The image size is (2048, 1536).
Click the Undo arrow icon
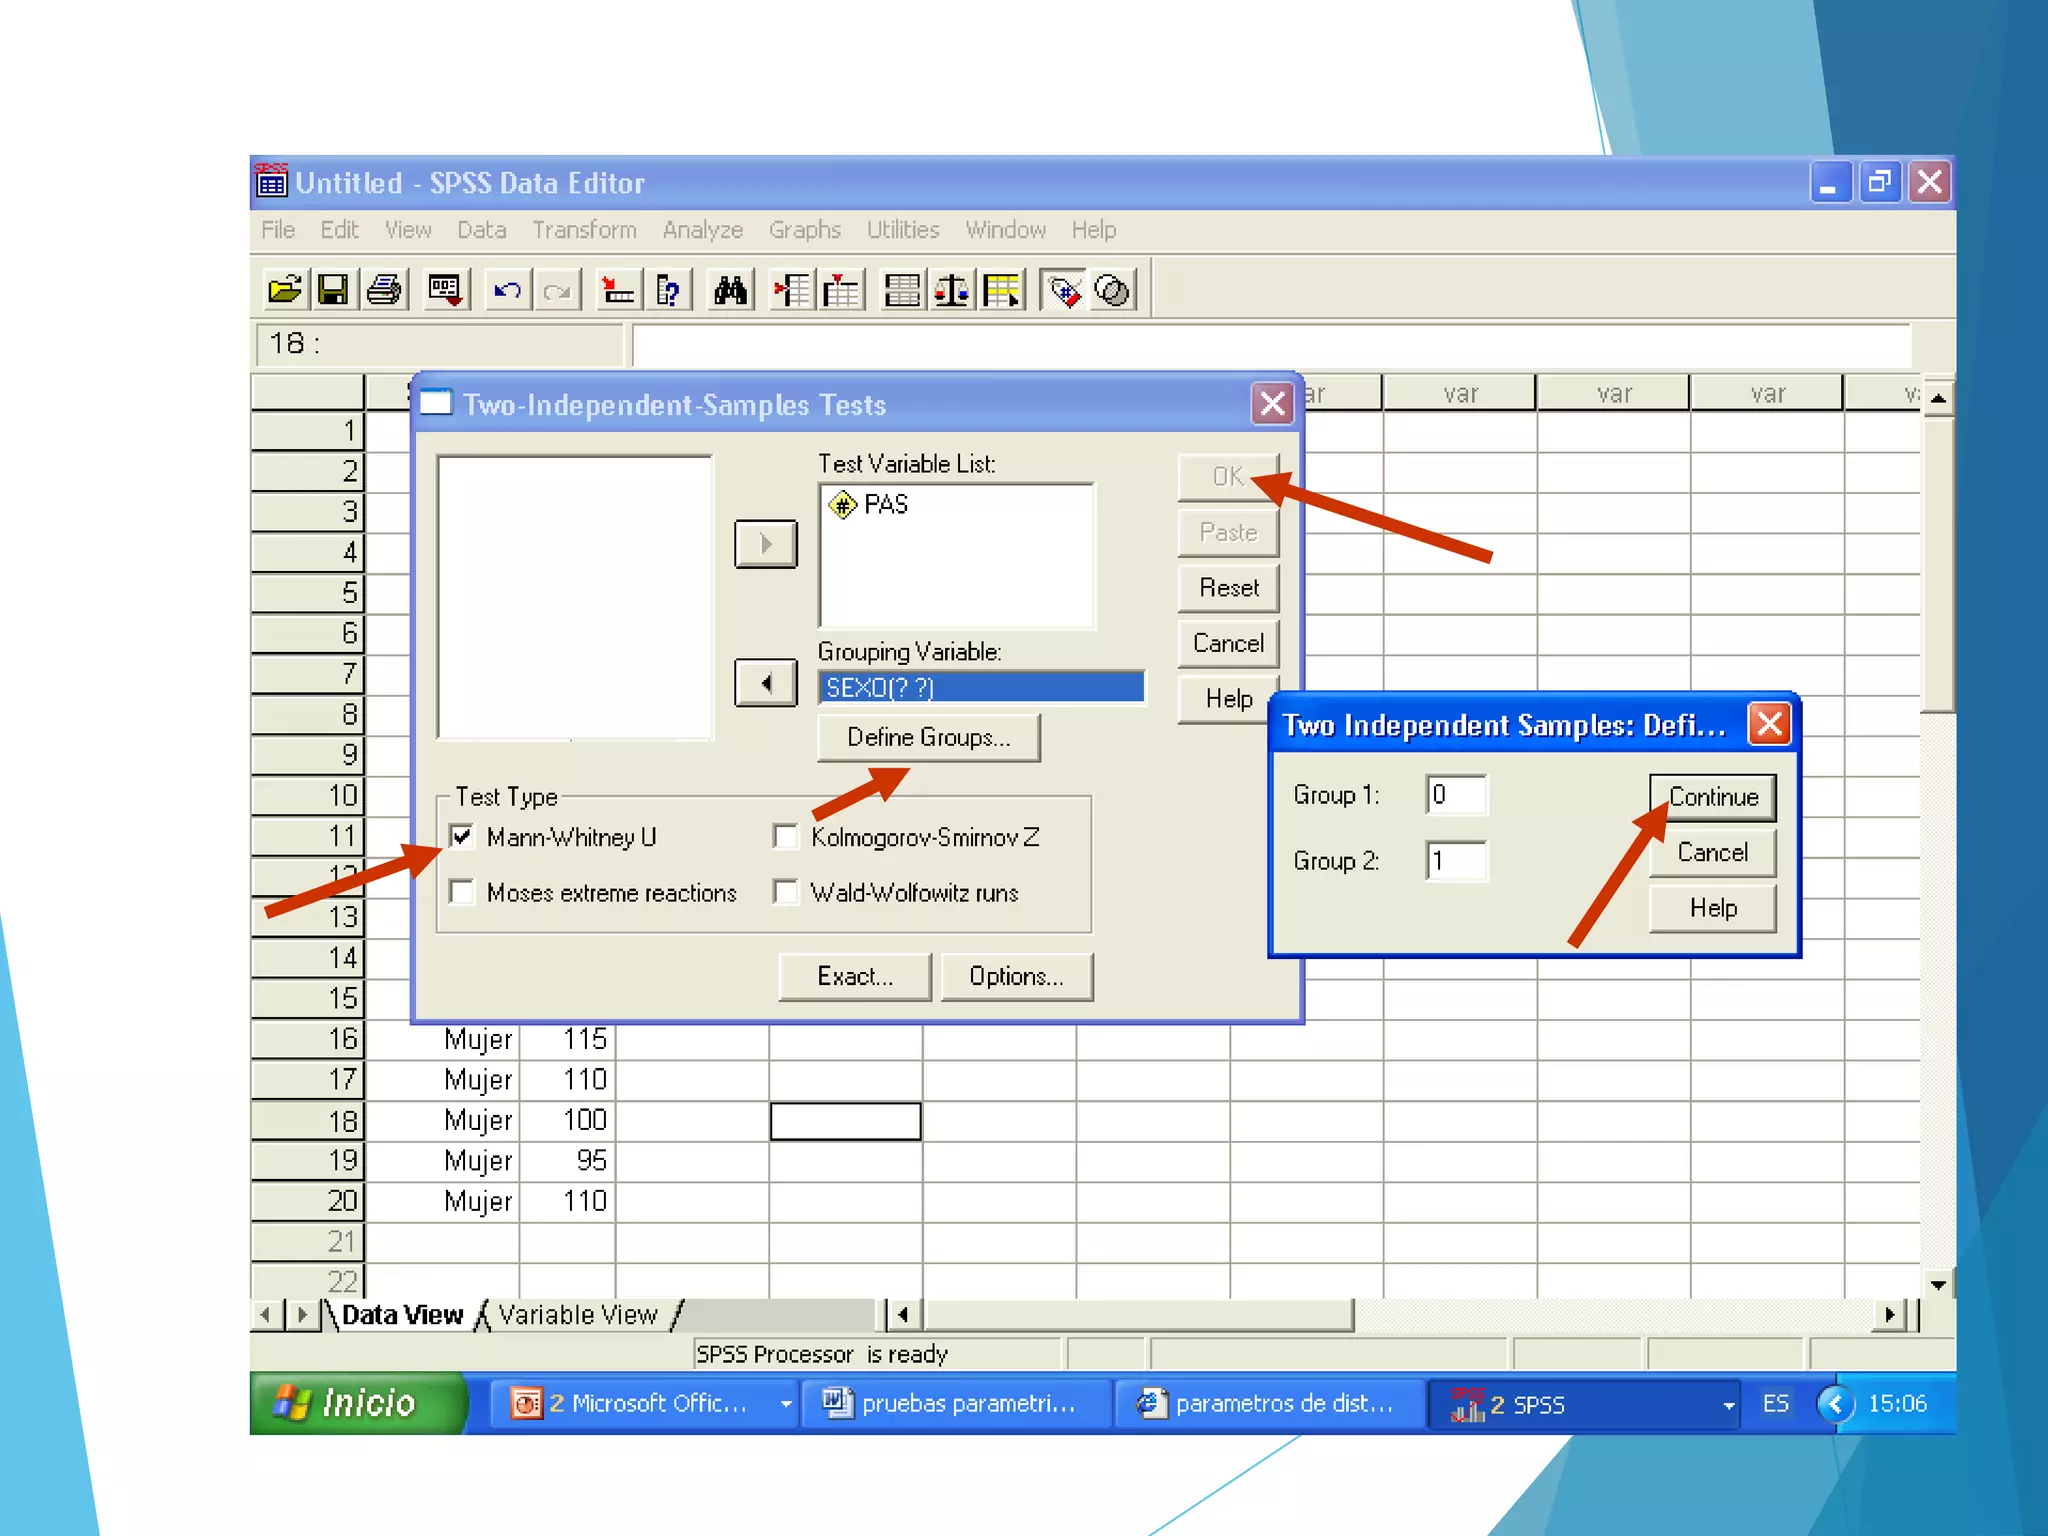click(x=508, y=291)
